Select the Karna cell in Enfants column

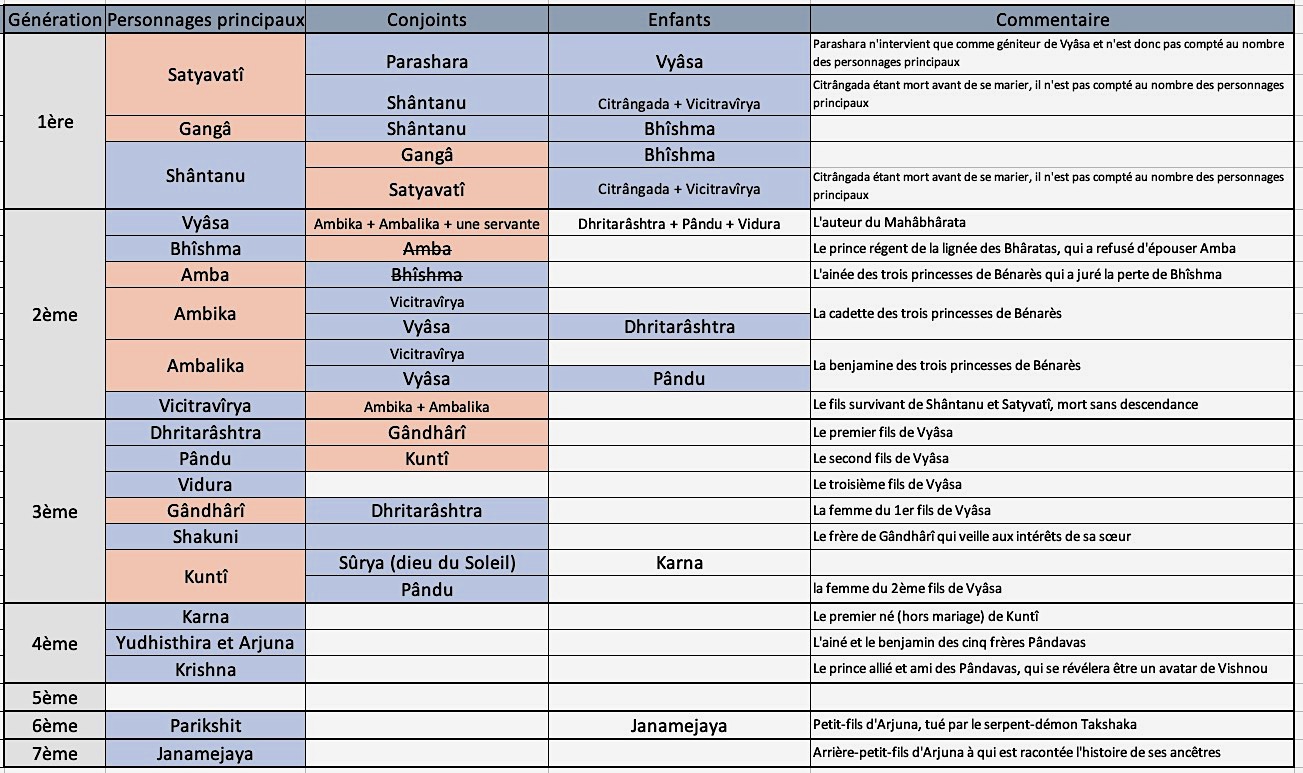679,562
